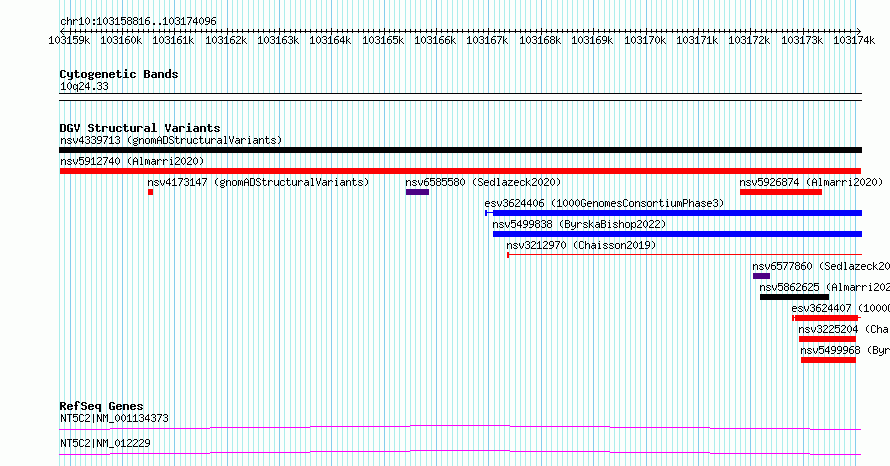This screenshot has width=890, height=466.
Task: Select the thin red nsv3212970 variant line
Action: pyautogui.click(x=685, y=255)
